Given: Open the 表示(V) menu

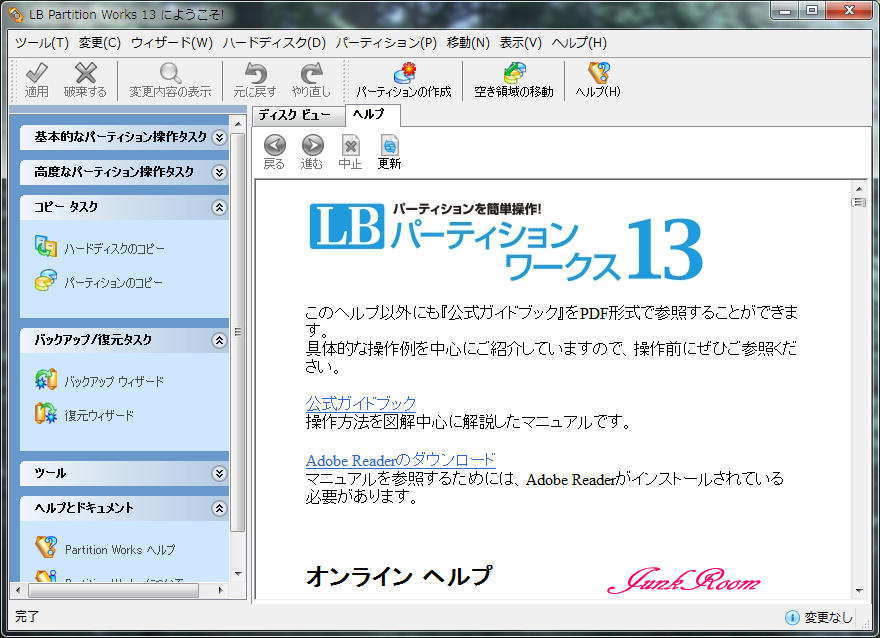Looking at the screenshot, I should click(521, 43).
